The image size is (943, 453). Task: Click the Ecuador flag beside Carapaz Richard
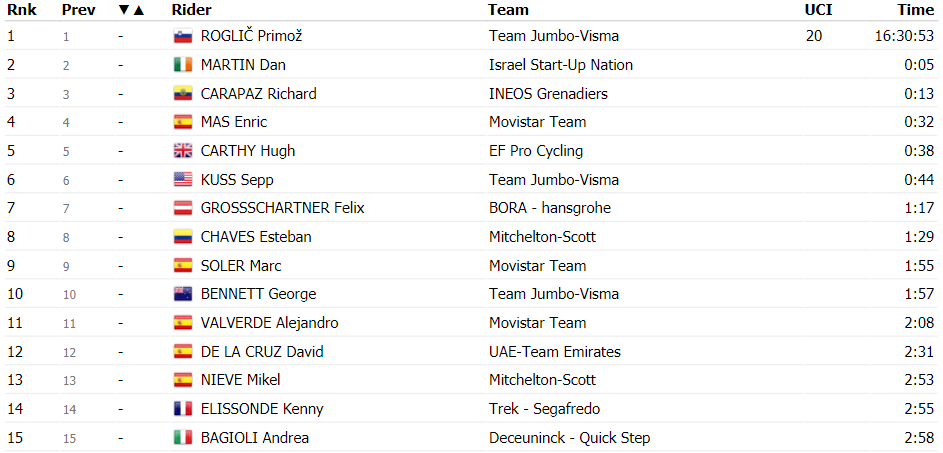point(182,94)
